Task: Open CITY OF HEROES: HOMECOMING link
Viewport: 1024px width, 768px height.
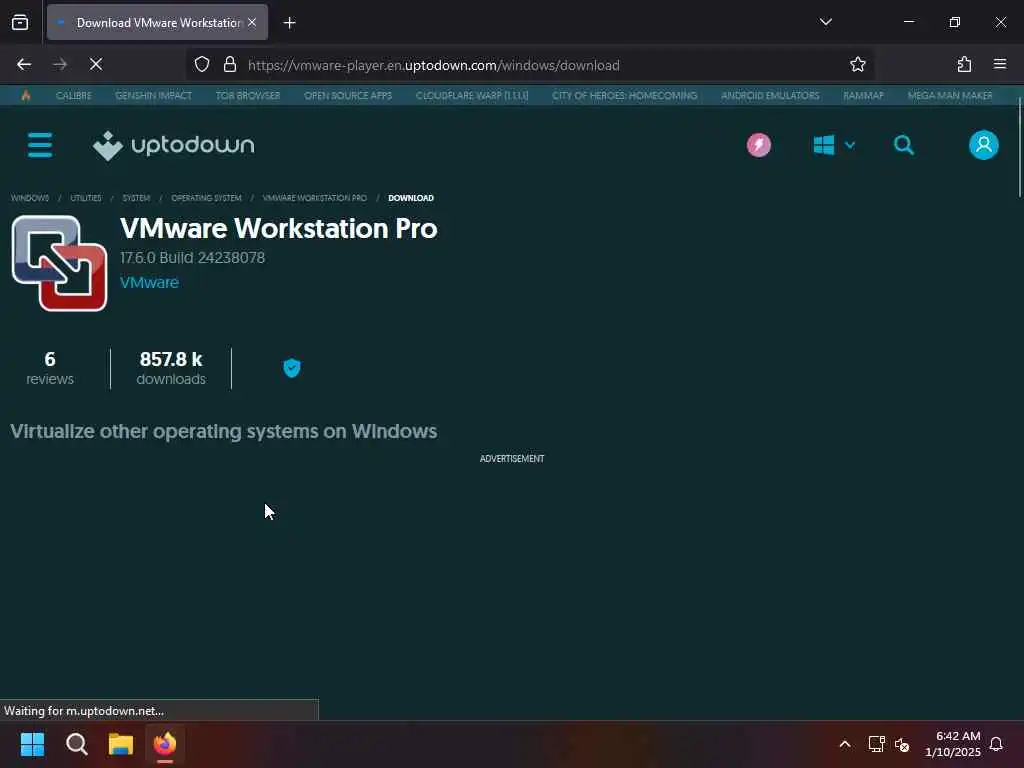Action: pos(624,96)
